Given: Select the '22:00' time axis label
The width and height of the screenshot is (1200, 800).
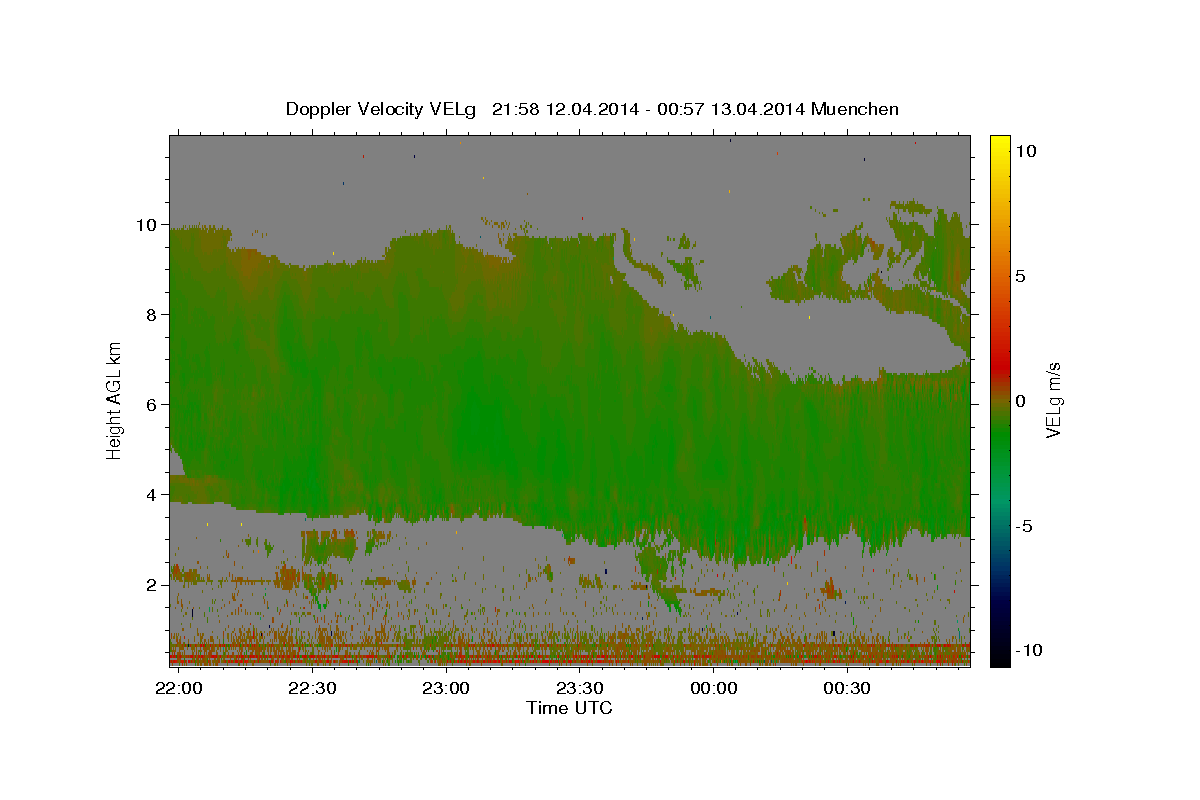Looking at the screenshot, I should [179, 689].
